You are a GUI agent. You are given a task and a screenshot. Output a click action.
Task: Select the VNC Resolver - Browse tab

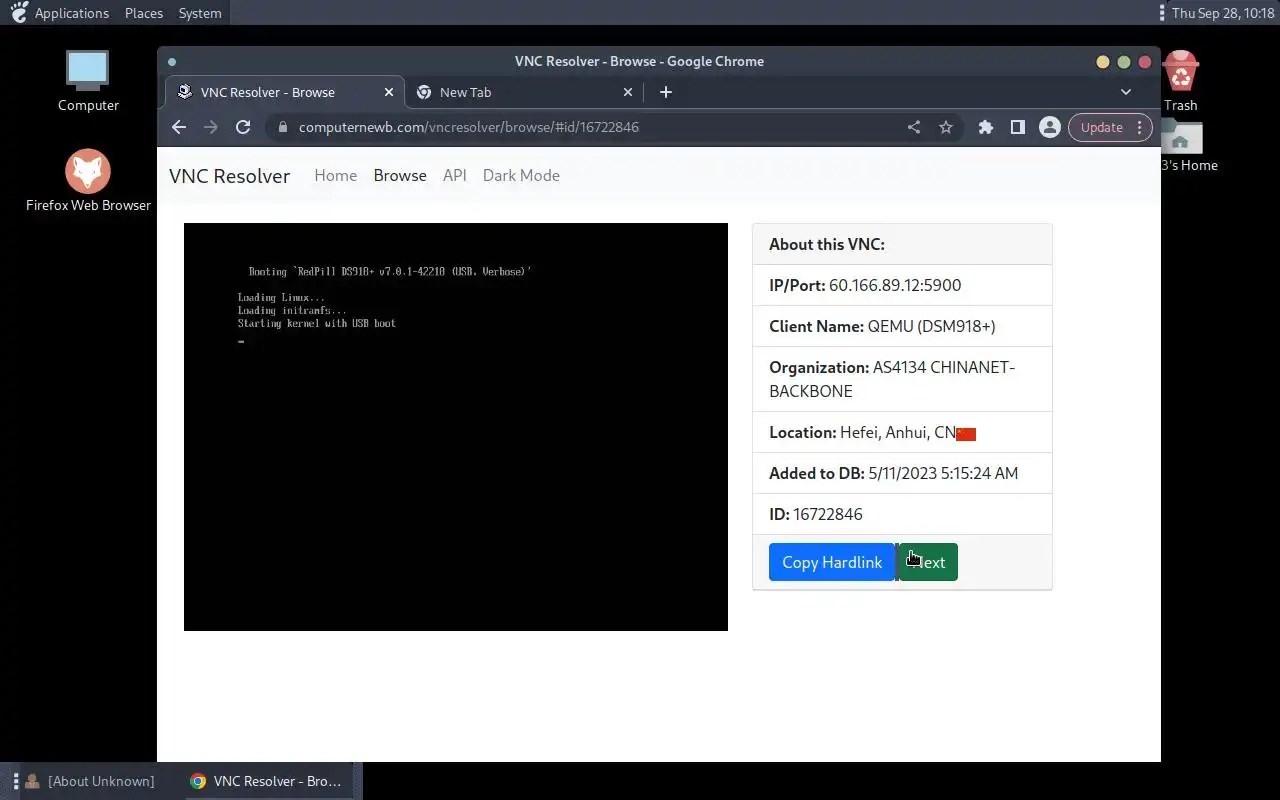284,92
